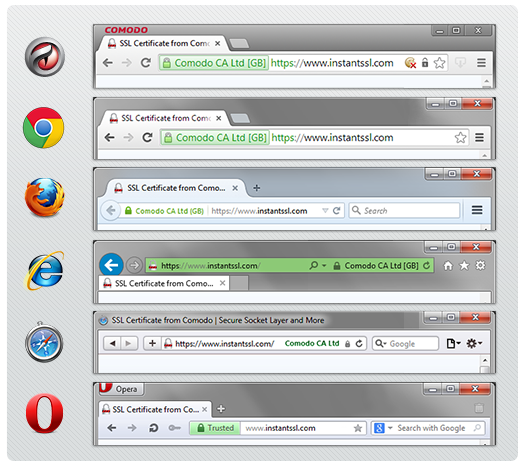Open the Chrome hamburger menu
The image size is (523, 467).
pyautogui.click(x=480, y=137)
